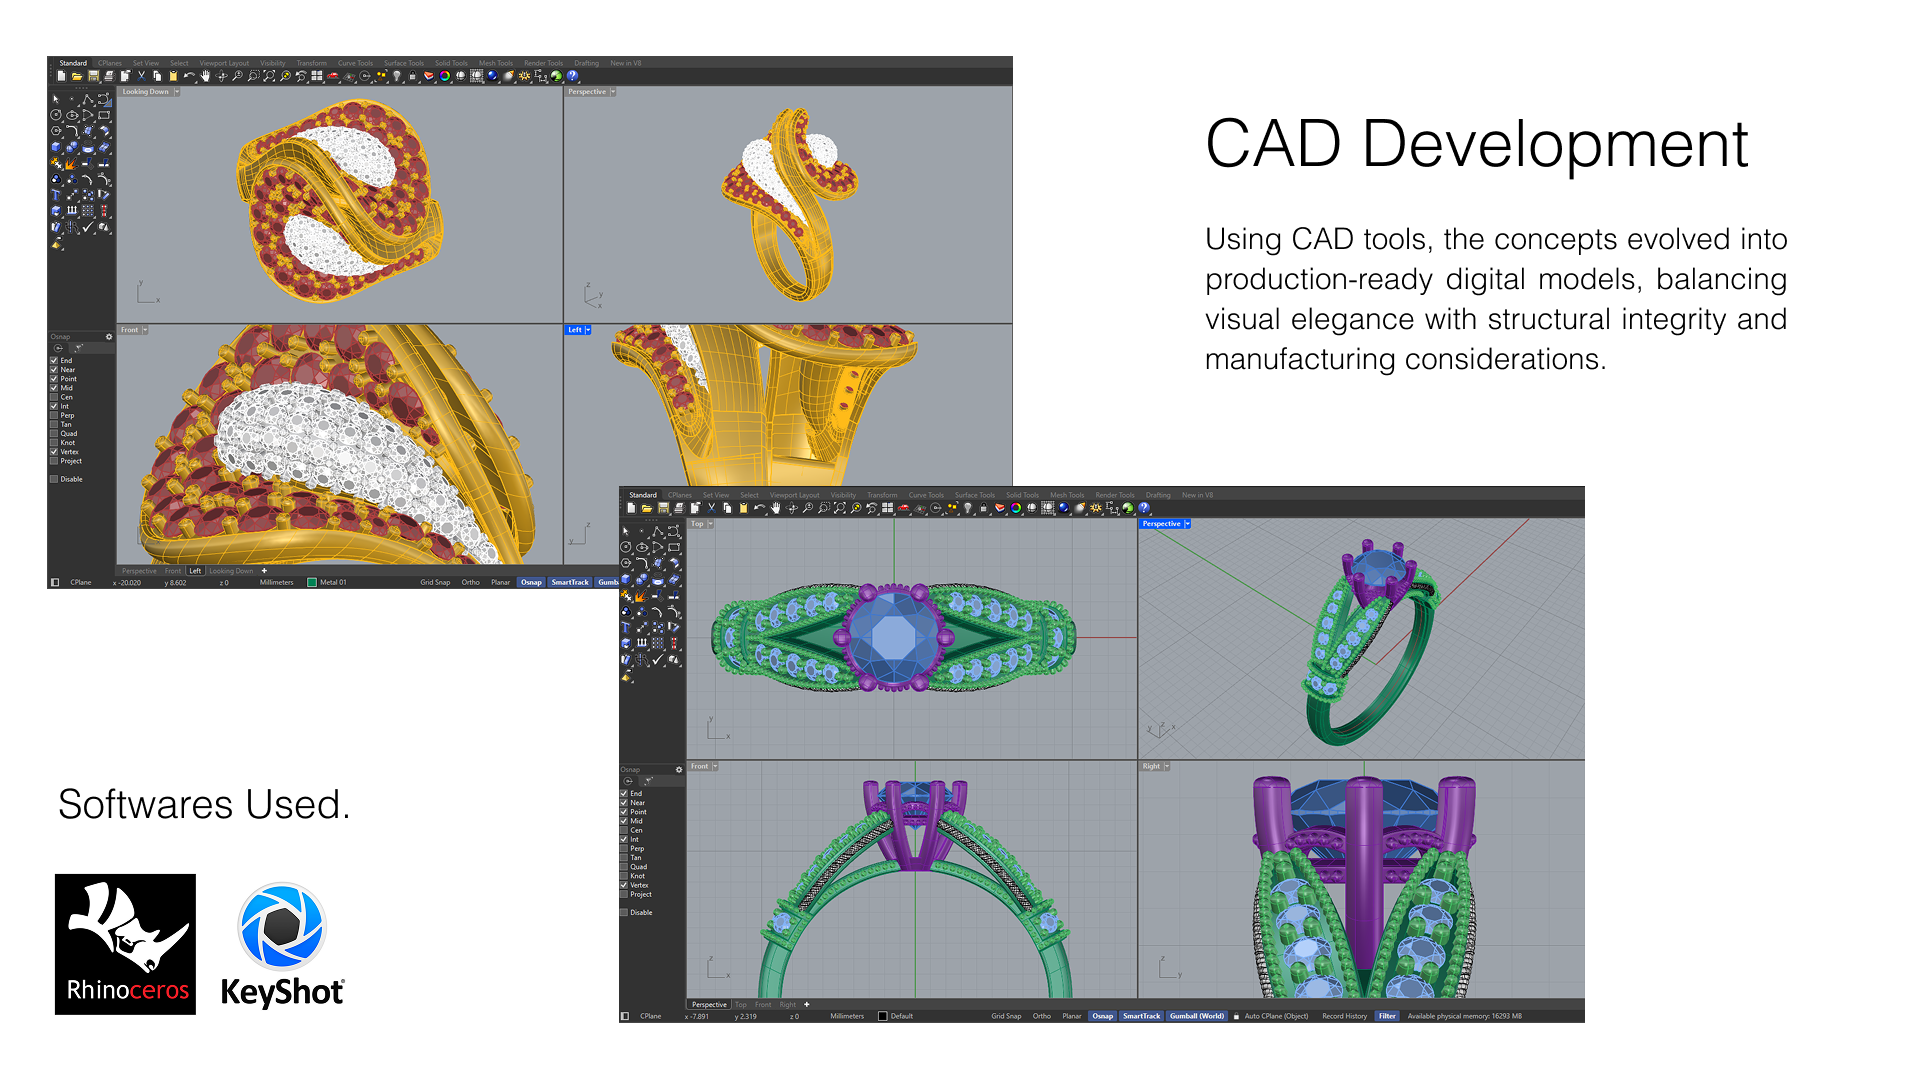Screen dimensions: 1920x1080
Task: Click Open folder icon in lower Rhino window
Action: click(647, 508)
